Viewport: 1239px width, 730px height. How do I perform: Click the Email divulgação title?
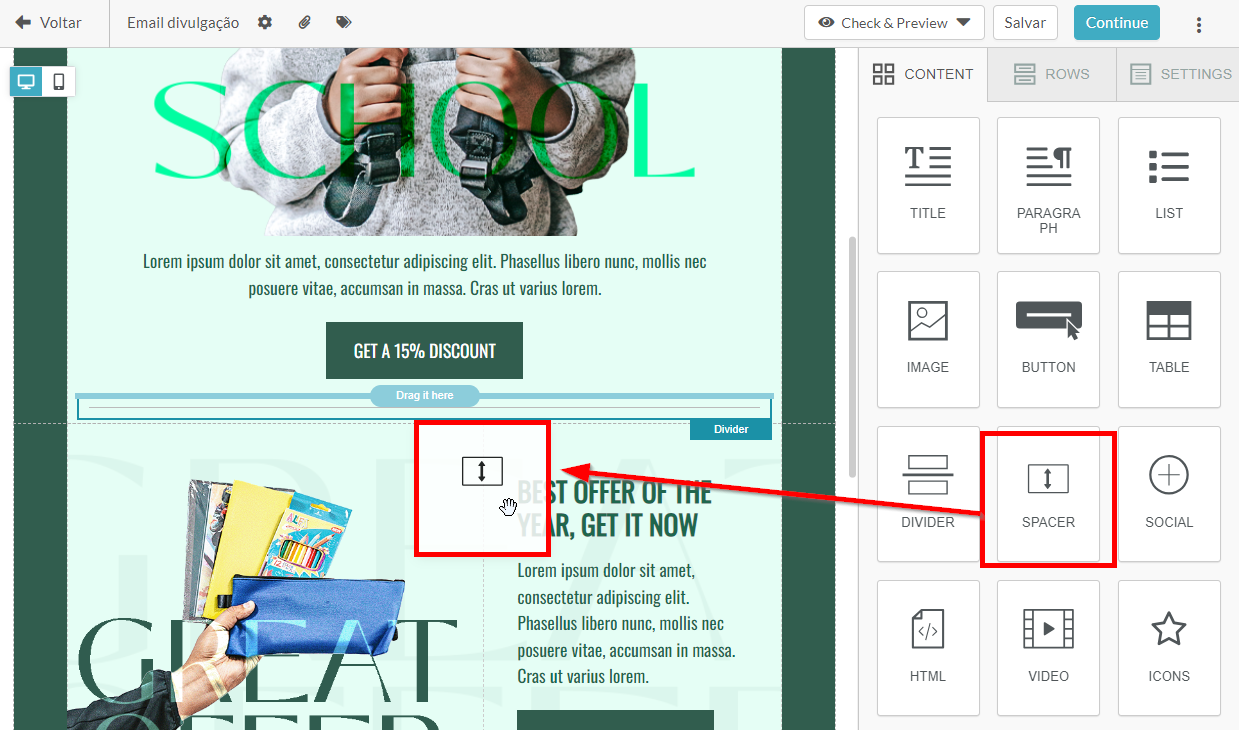click(183, 23)
